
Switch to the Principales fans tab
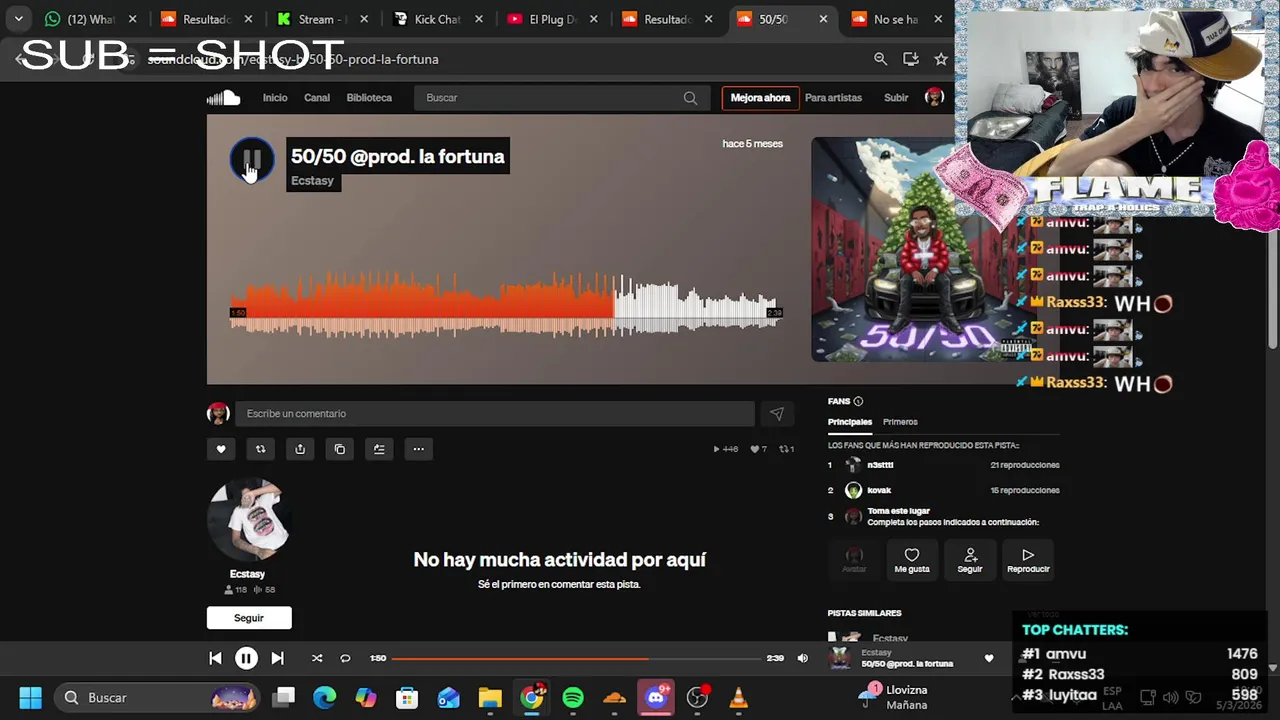coord(850,422)
